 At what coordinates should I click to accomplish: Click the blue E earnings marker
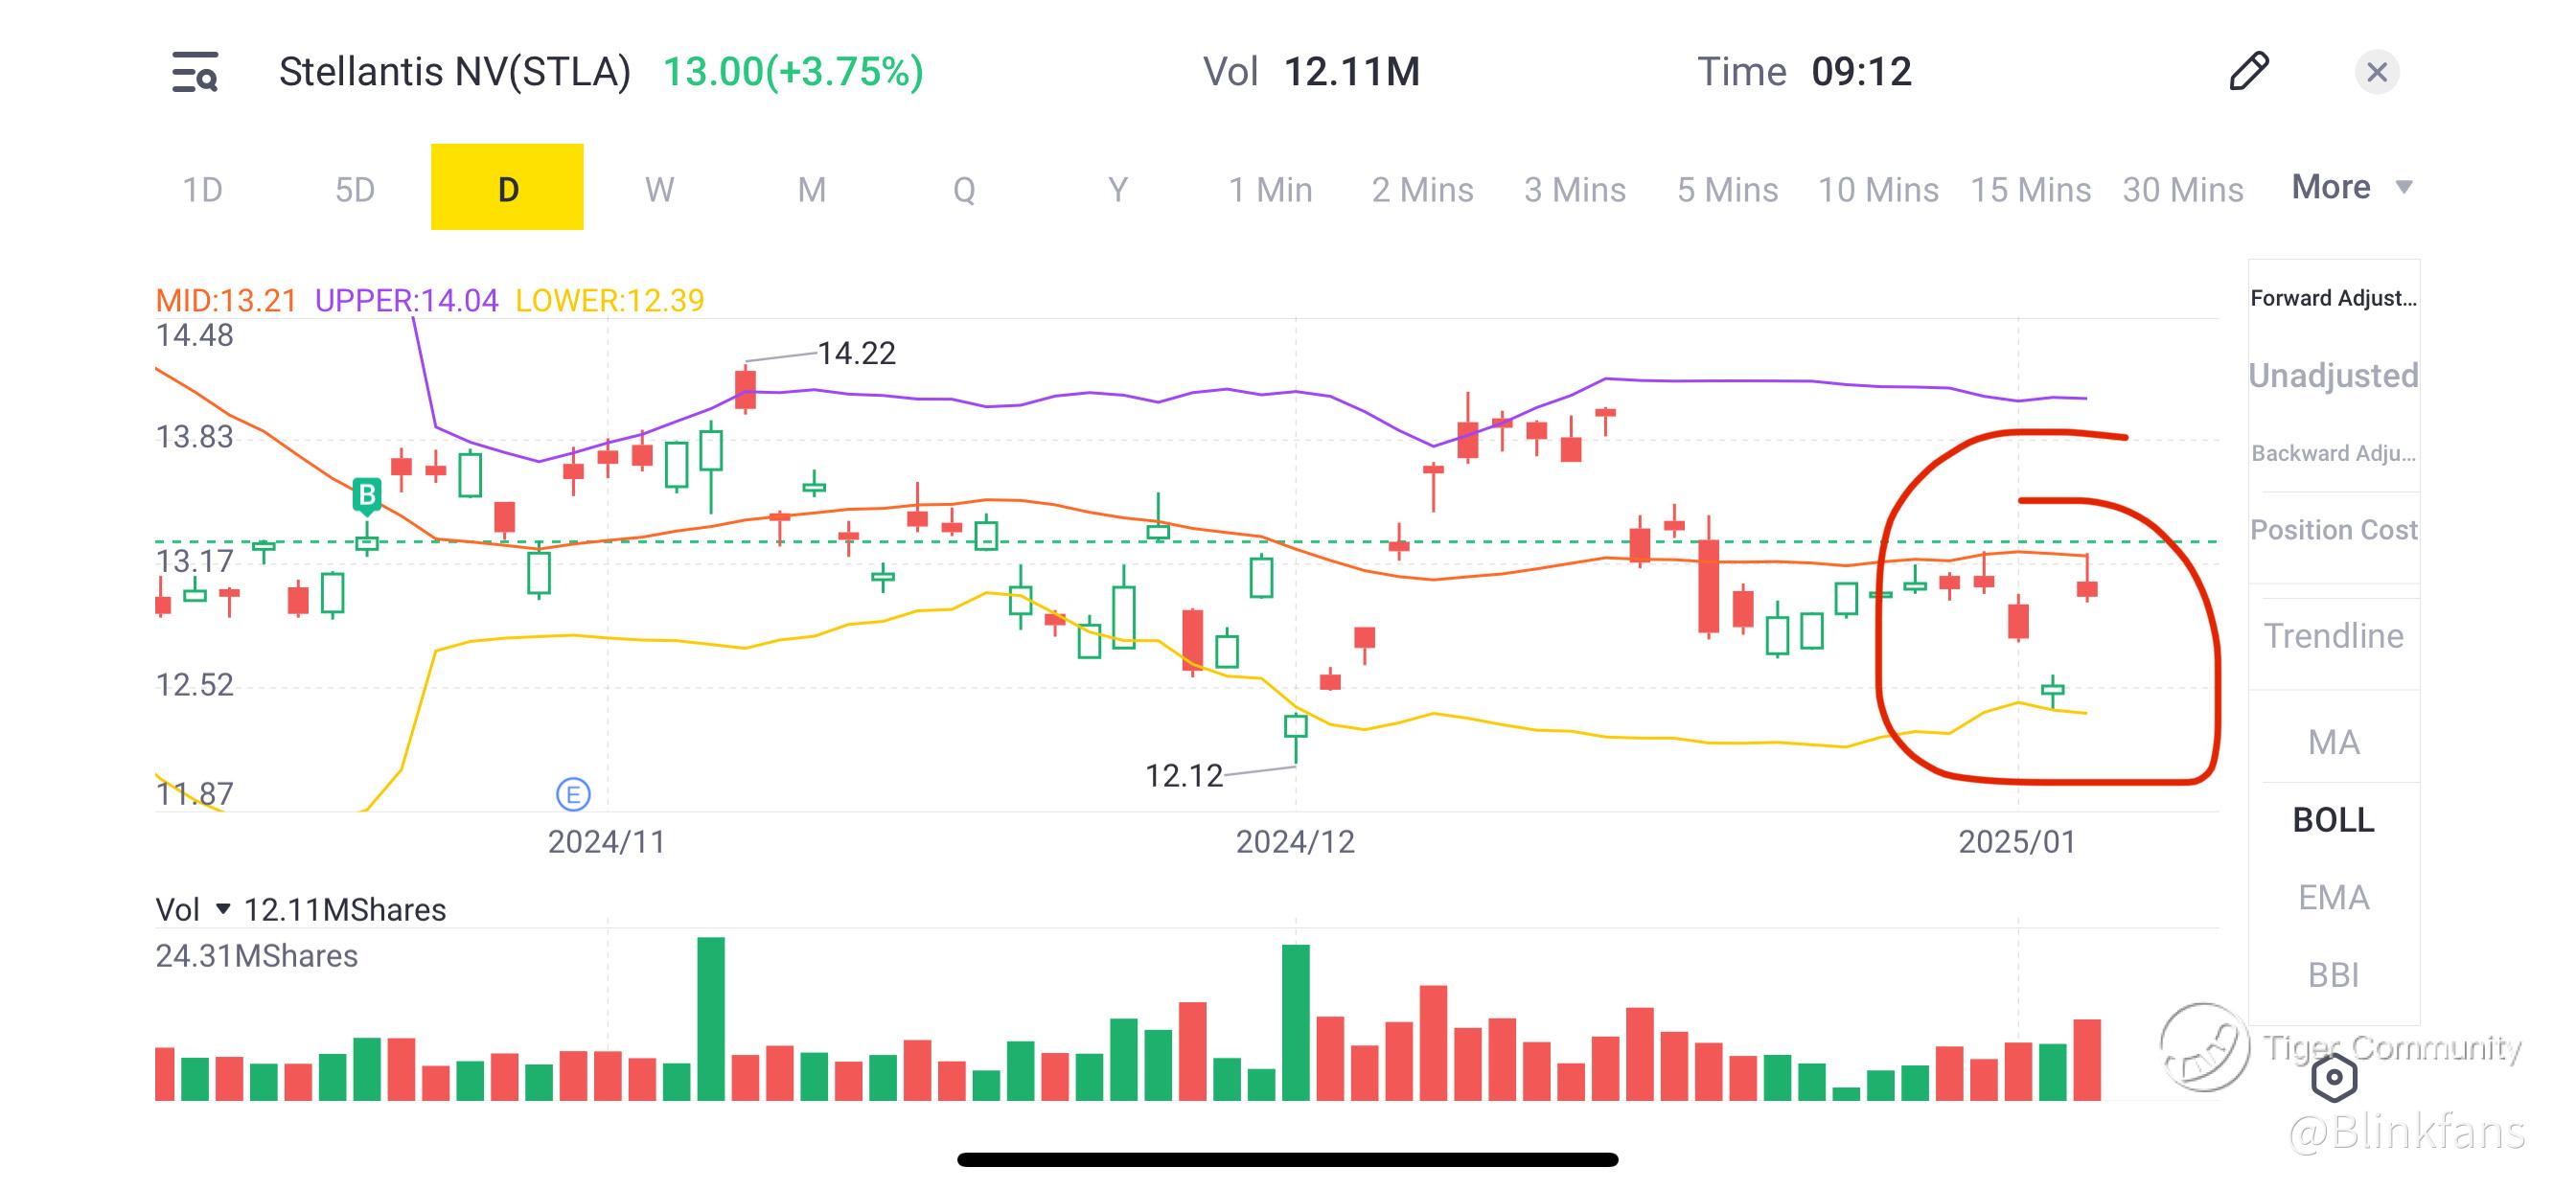pyautogui.click(x=573, y=794)
